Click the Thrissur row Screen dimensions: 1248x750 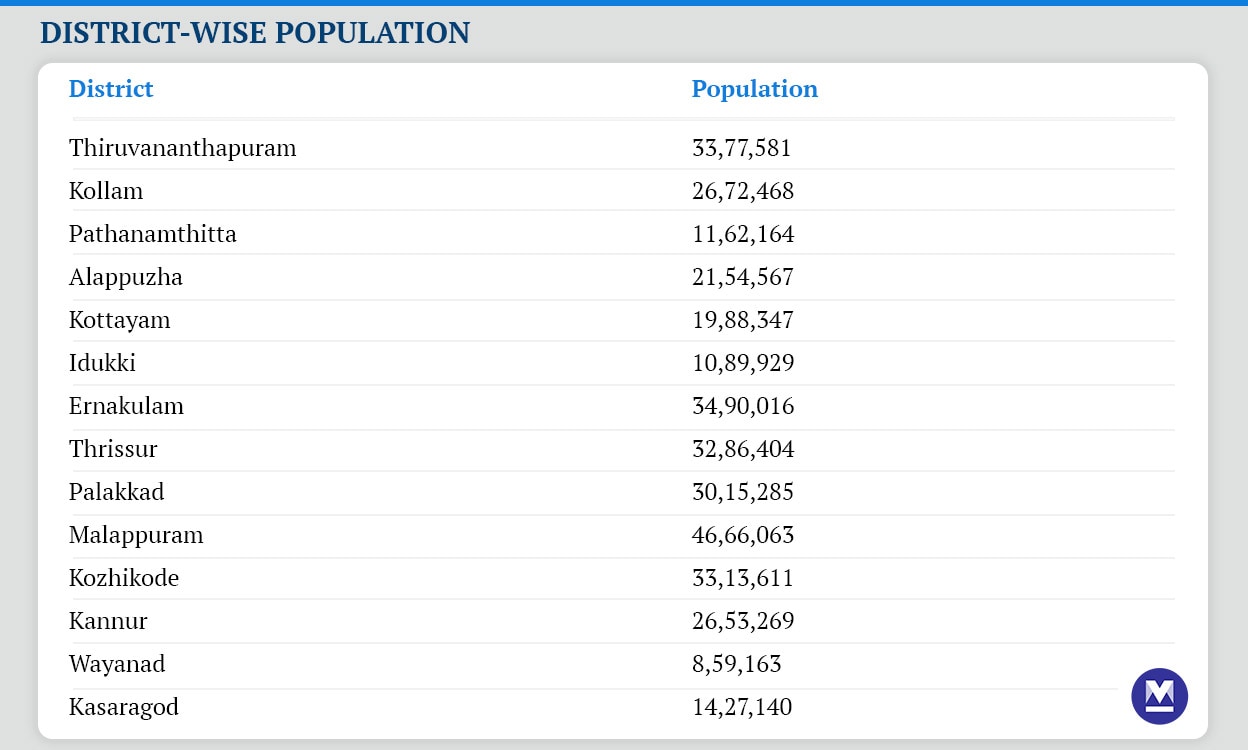113,449
